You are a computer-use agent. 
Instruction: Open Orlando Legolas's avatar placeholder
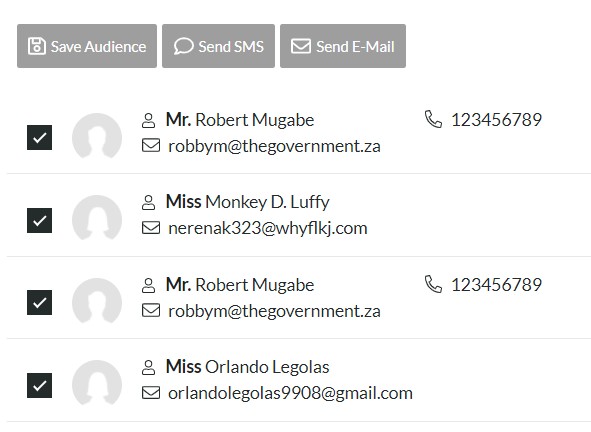tap(97, 382)
